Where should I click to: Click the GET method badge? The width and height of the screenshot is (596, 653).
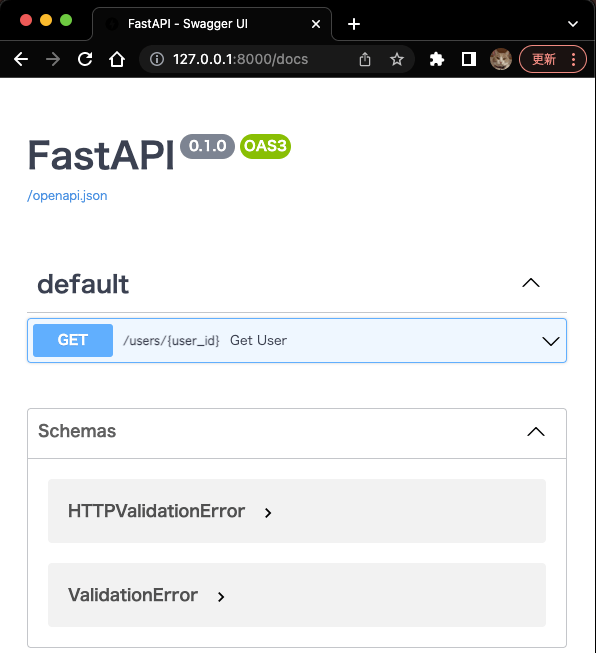[x=73, y=340]
